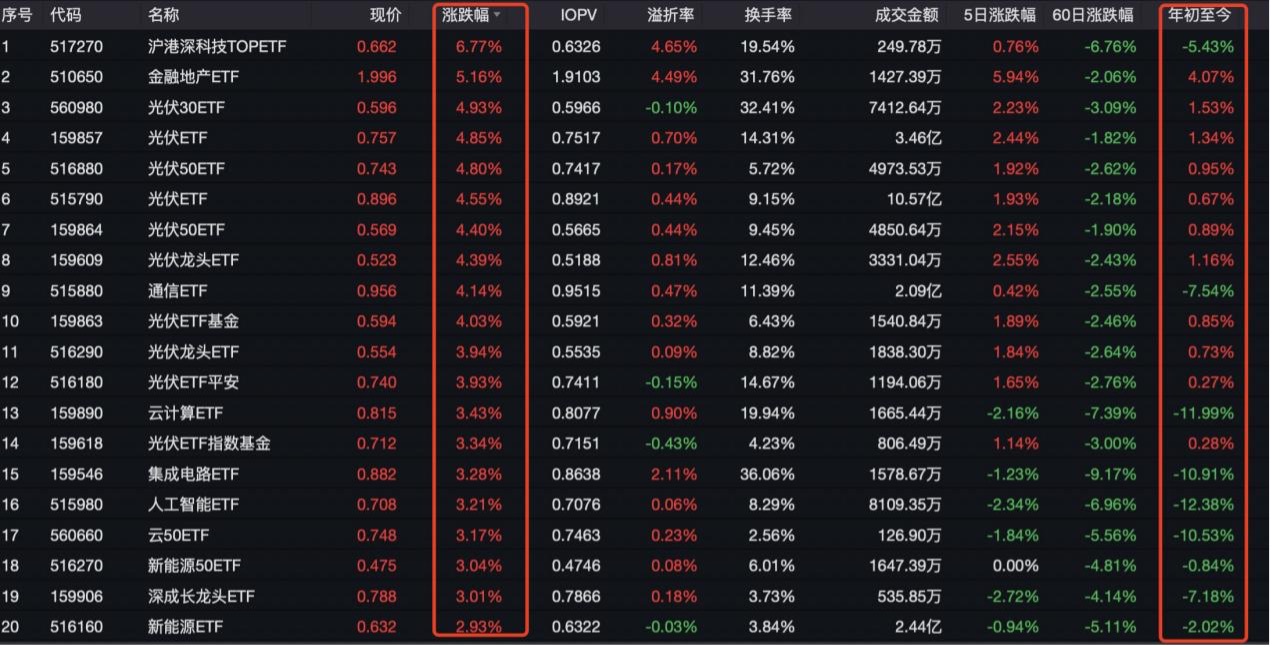Click the -11.99% year-to-date value
Image resolution: width=1274 pixels, height=647 pixels.
click(x=1204, y=413)
